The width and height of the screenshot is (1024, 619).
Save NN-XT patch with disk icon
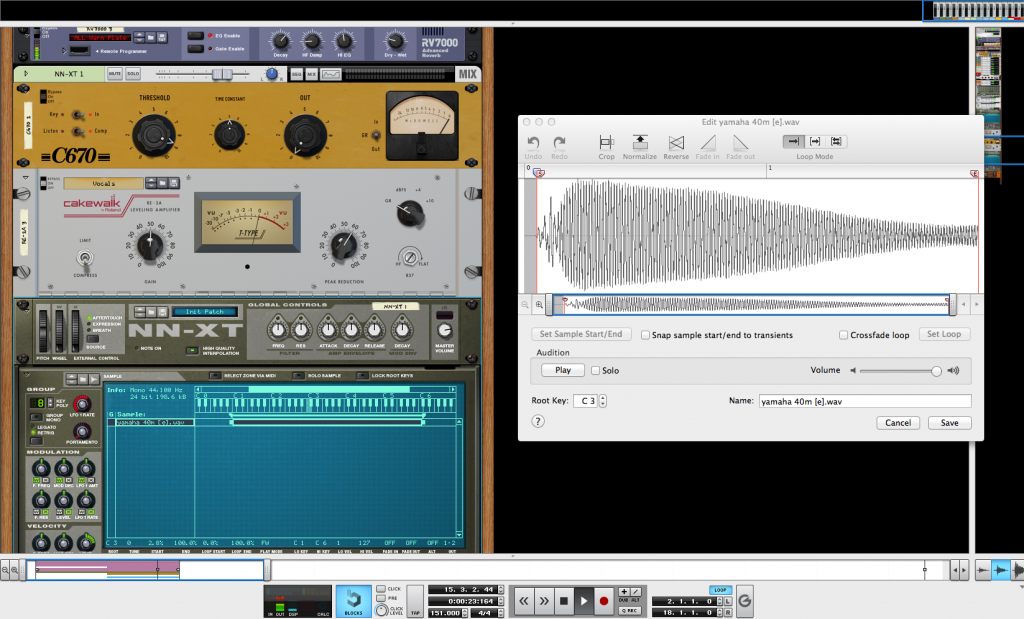[163, 311]
